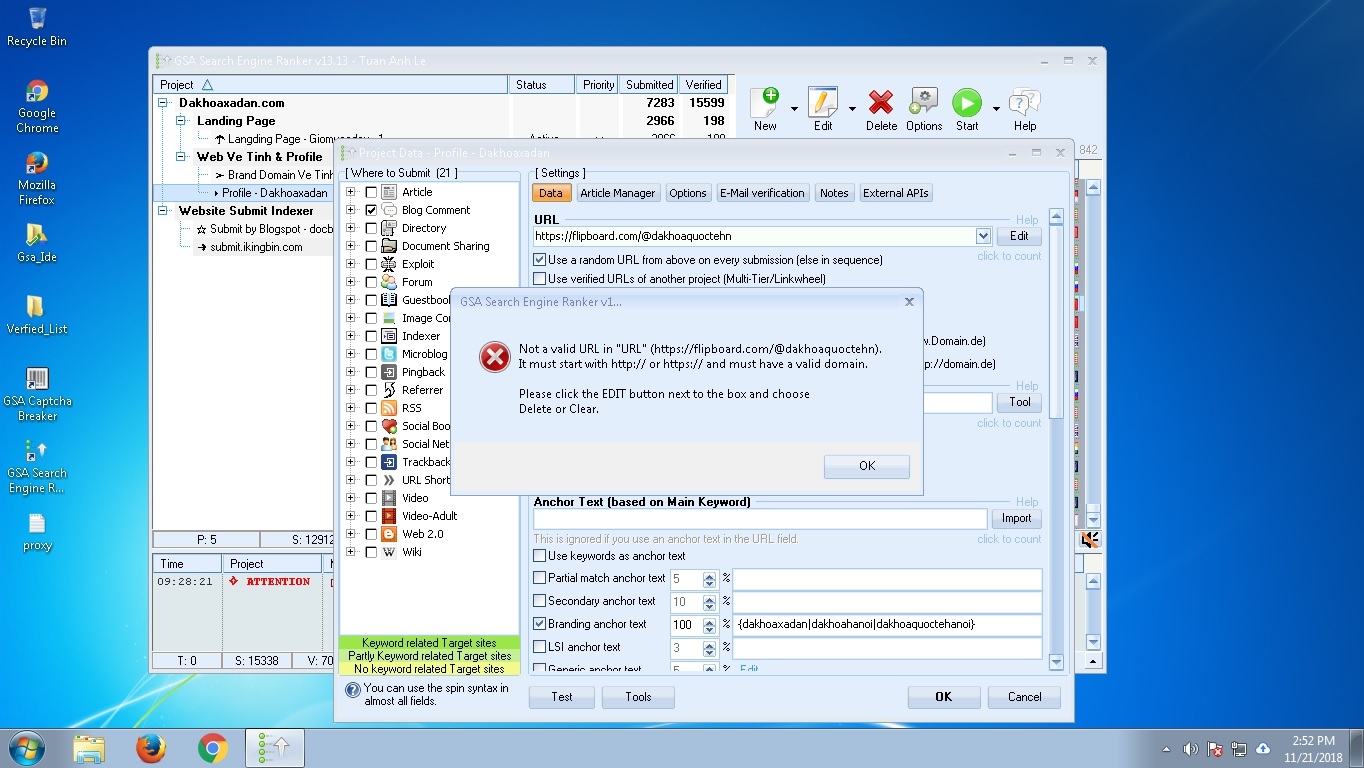Open Windows Start menu orb
The height and width of the screenshot is (768, 1364).
point(25,748)
